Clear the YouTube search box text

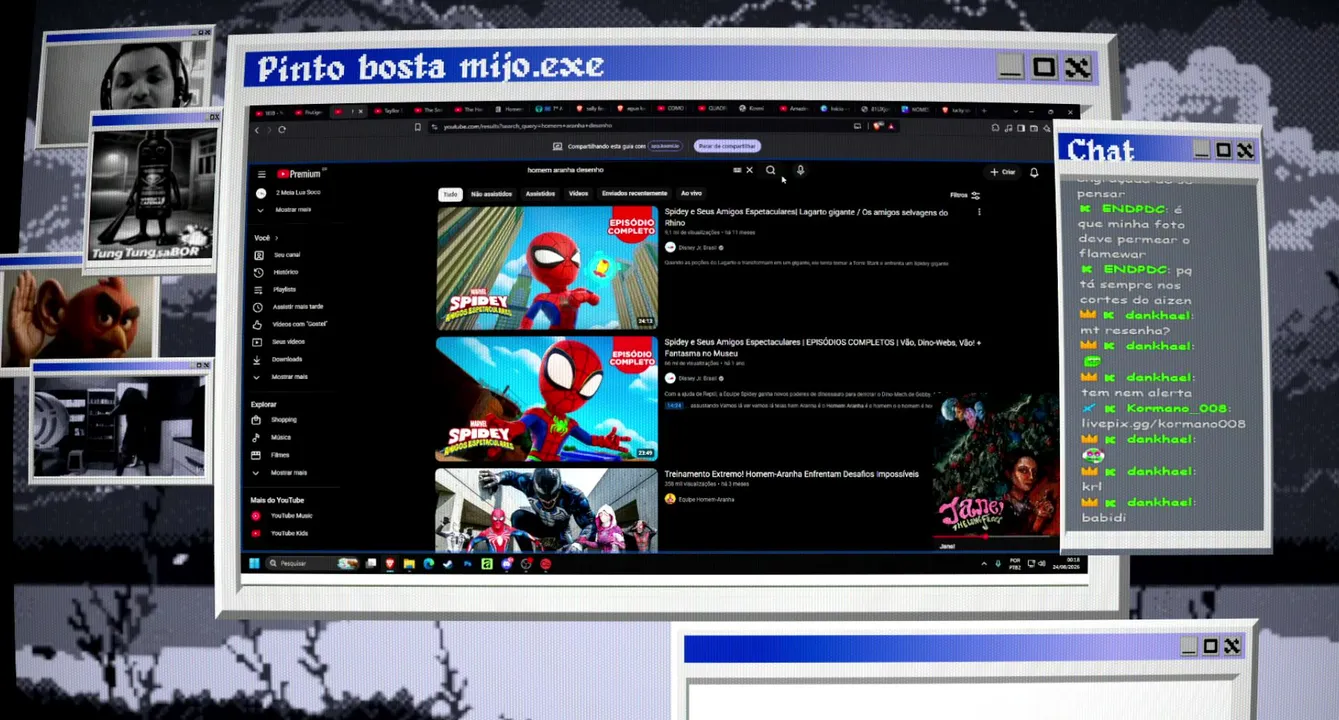tap(750, 170)
